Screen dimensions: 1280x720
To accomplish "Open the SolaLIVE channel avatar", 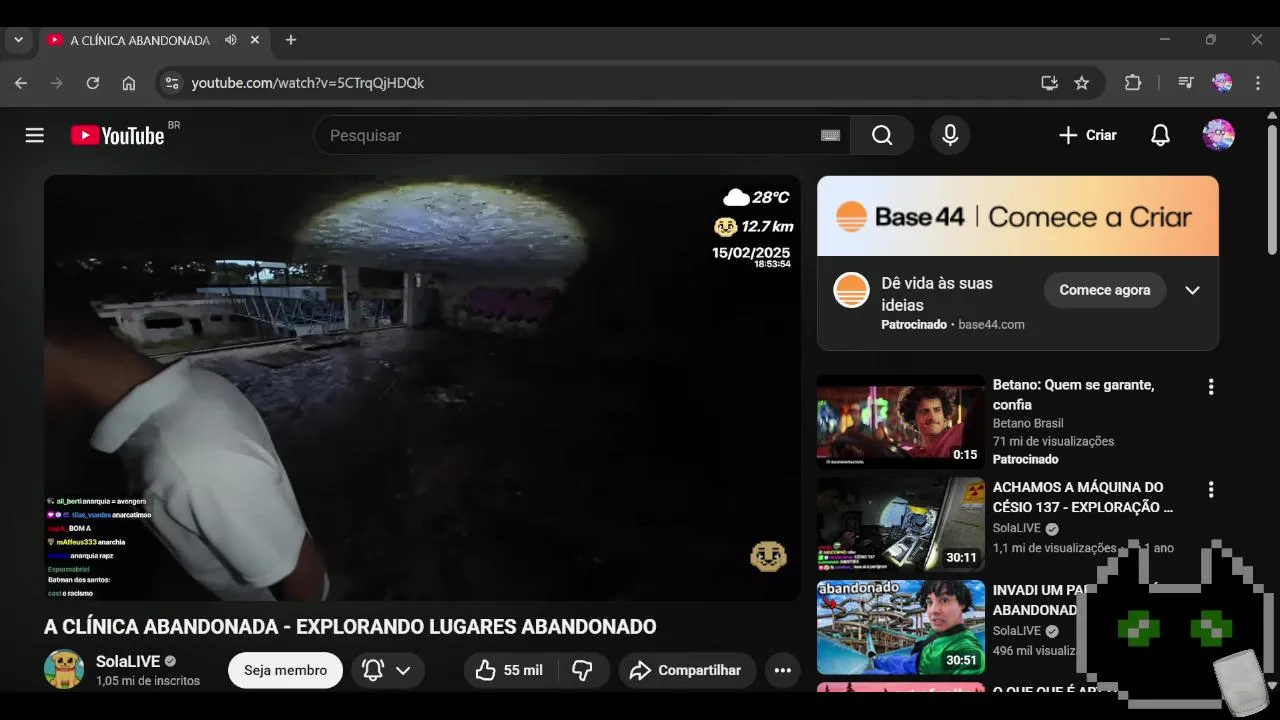I will point(64,669).
